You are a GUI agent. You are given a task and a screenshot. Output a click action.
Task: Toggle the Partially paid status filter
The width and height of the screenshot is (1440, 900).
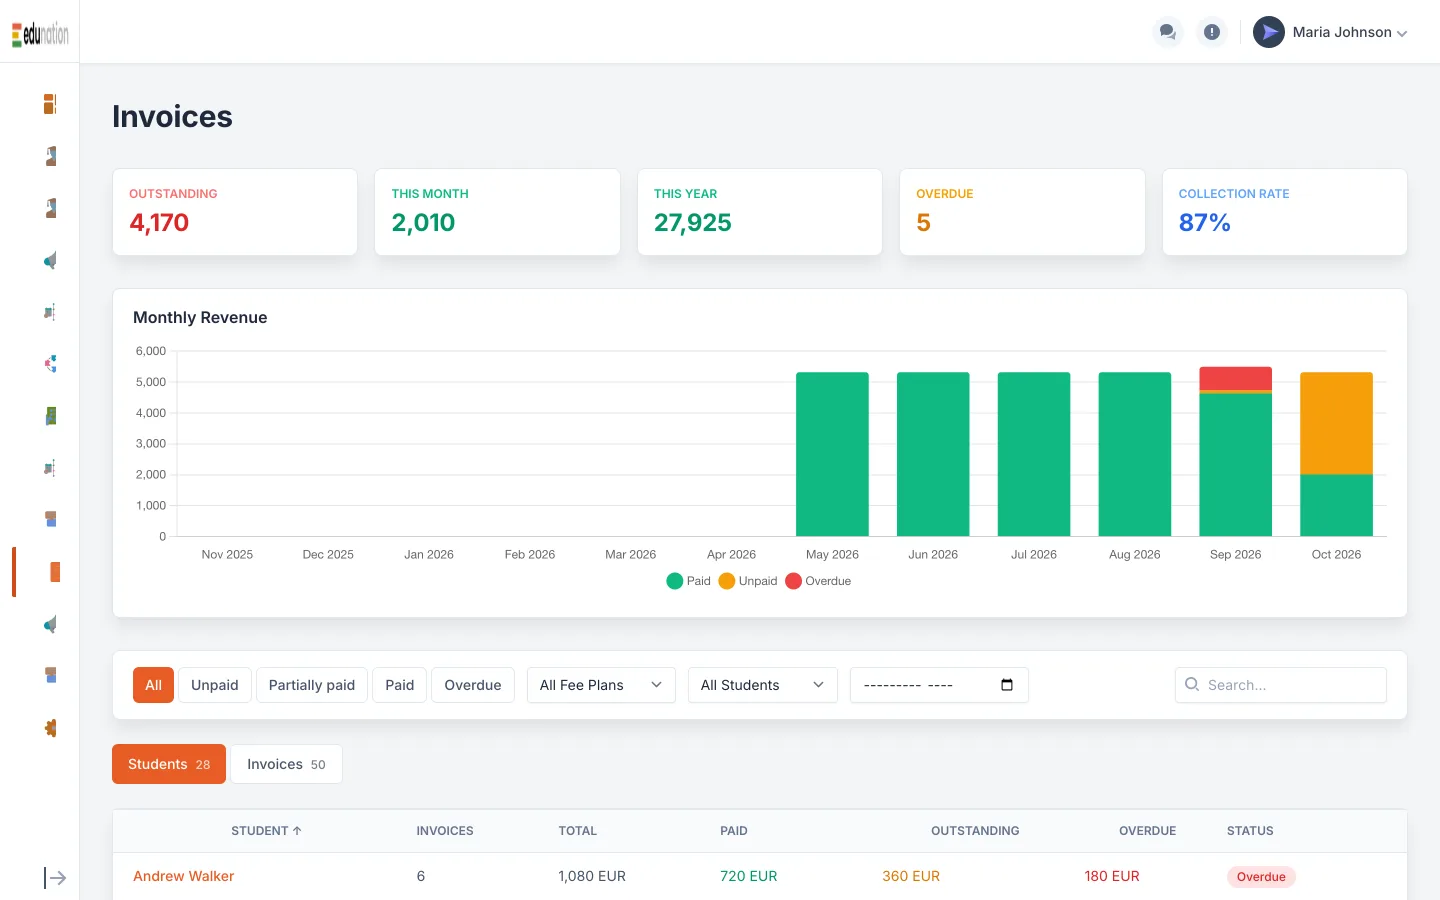coord(312,685)
